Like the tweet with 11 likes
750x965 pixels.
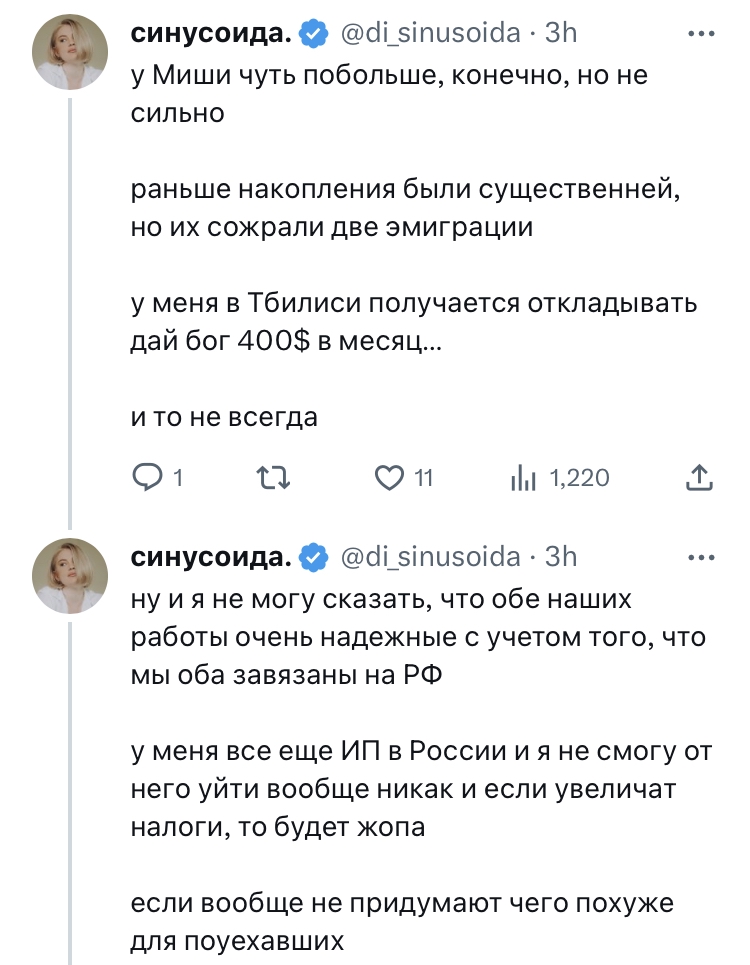pyautogui.click(x=388, y=479)
